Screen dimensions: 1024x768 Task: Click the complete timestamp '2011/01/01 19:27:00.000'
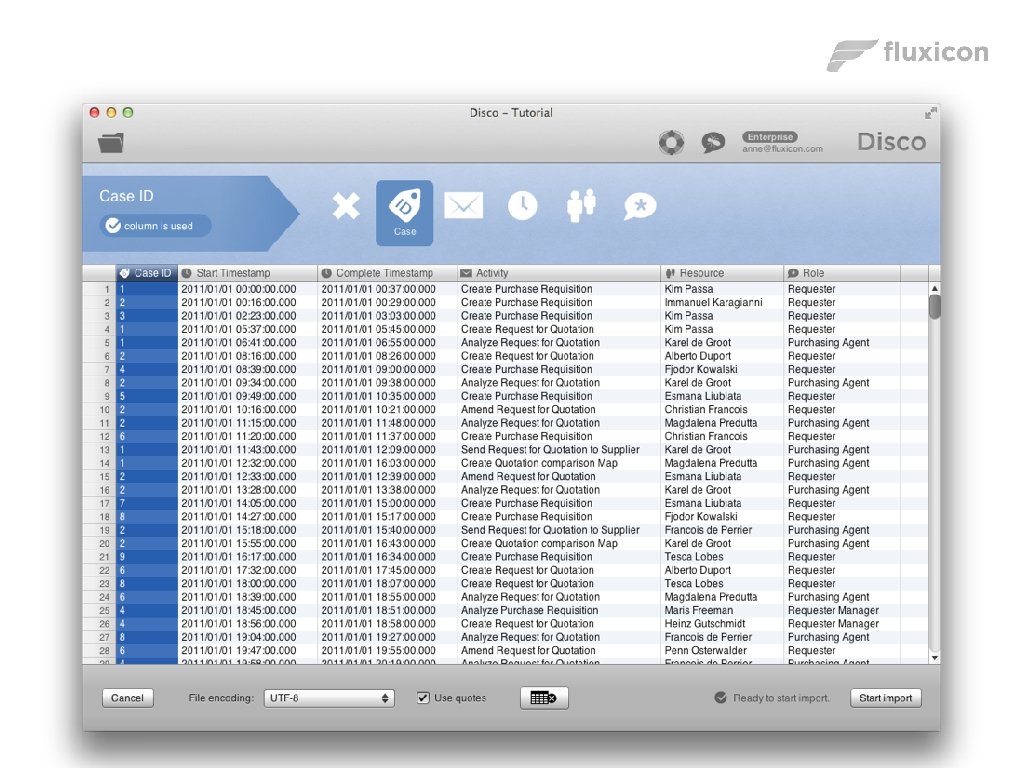(378, 637)
